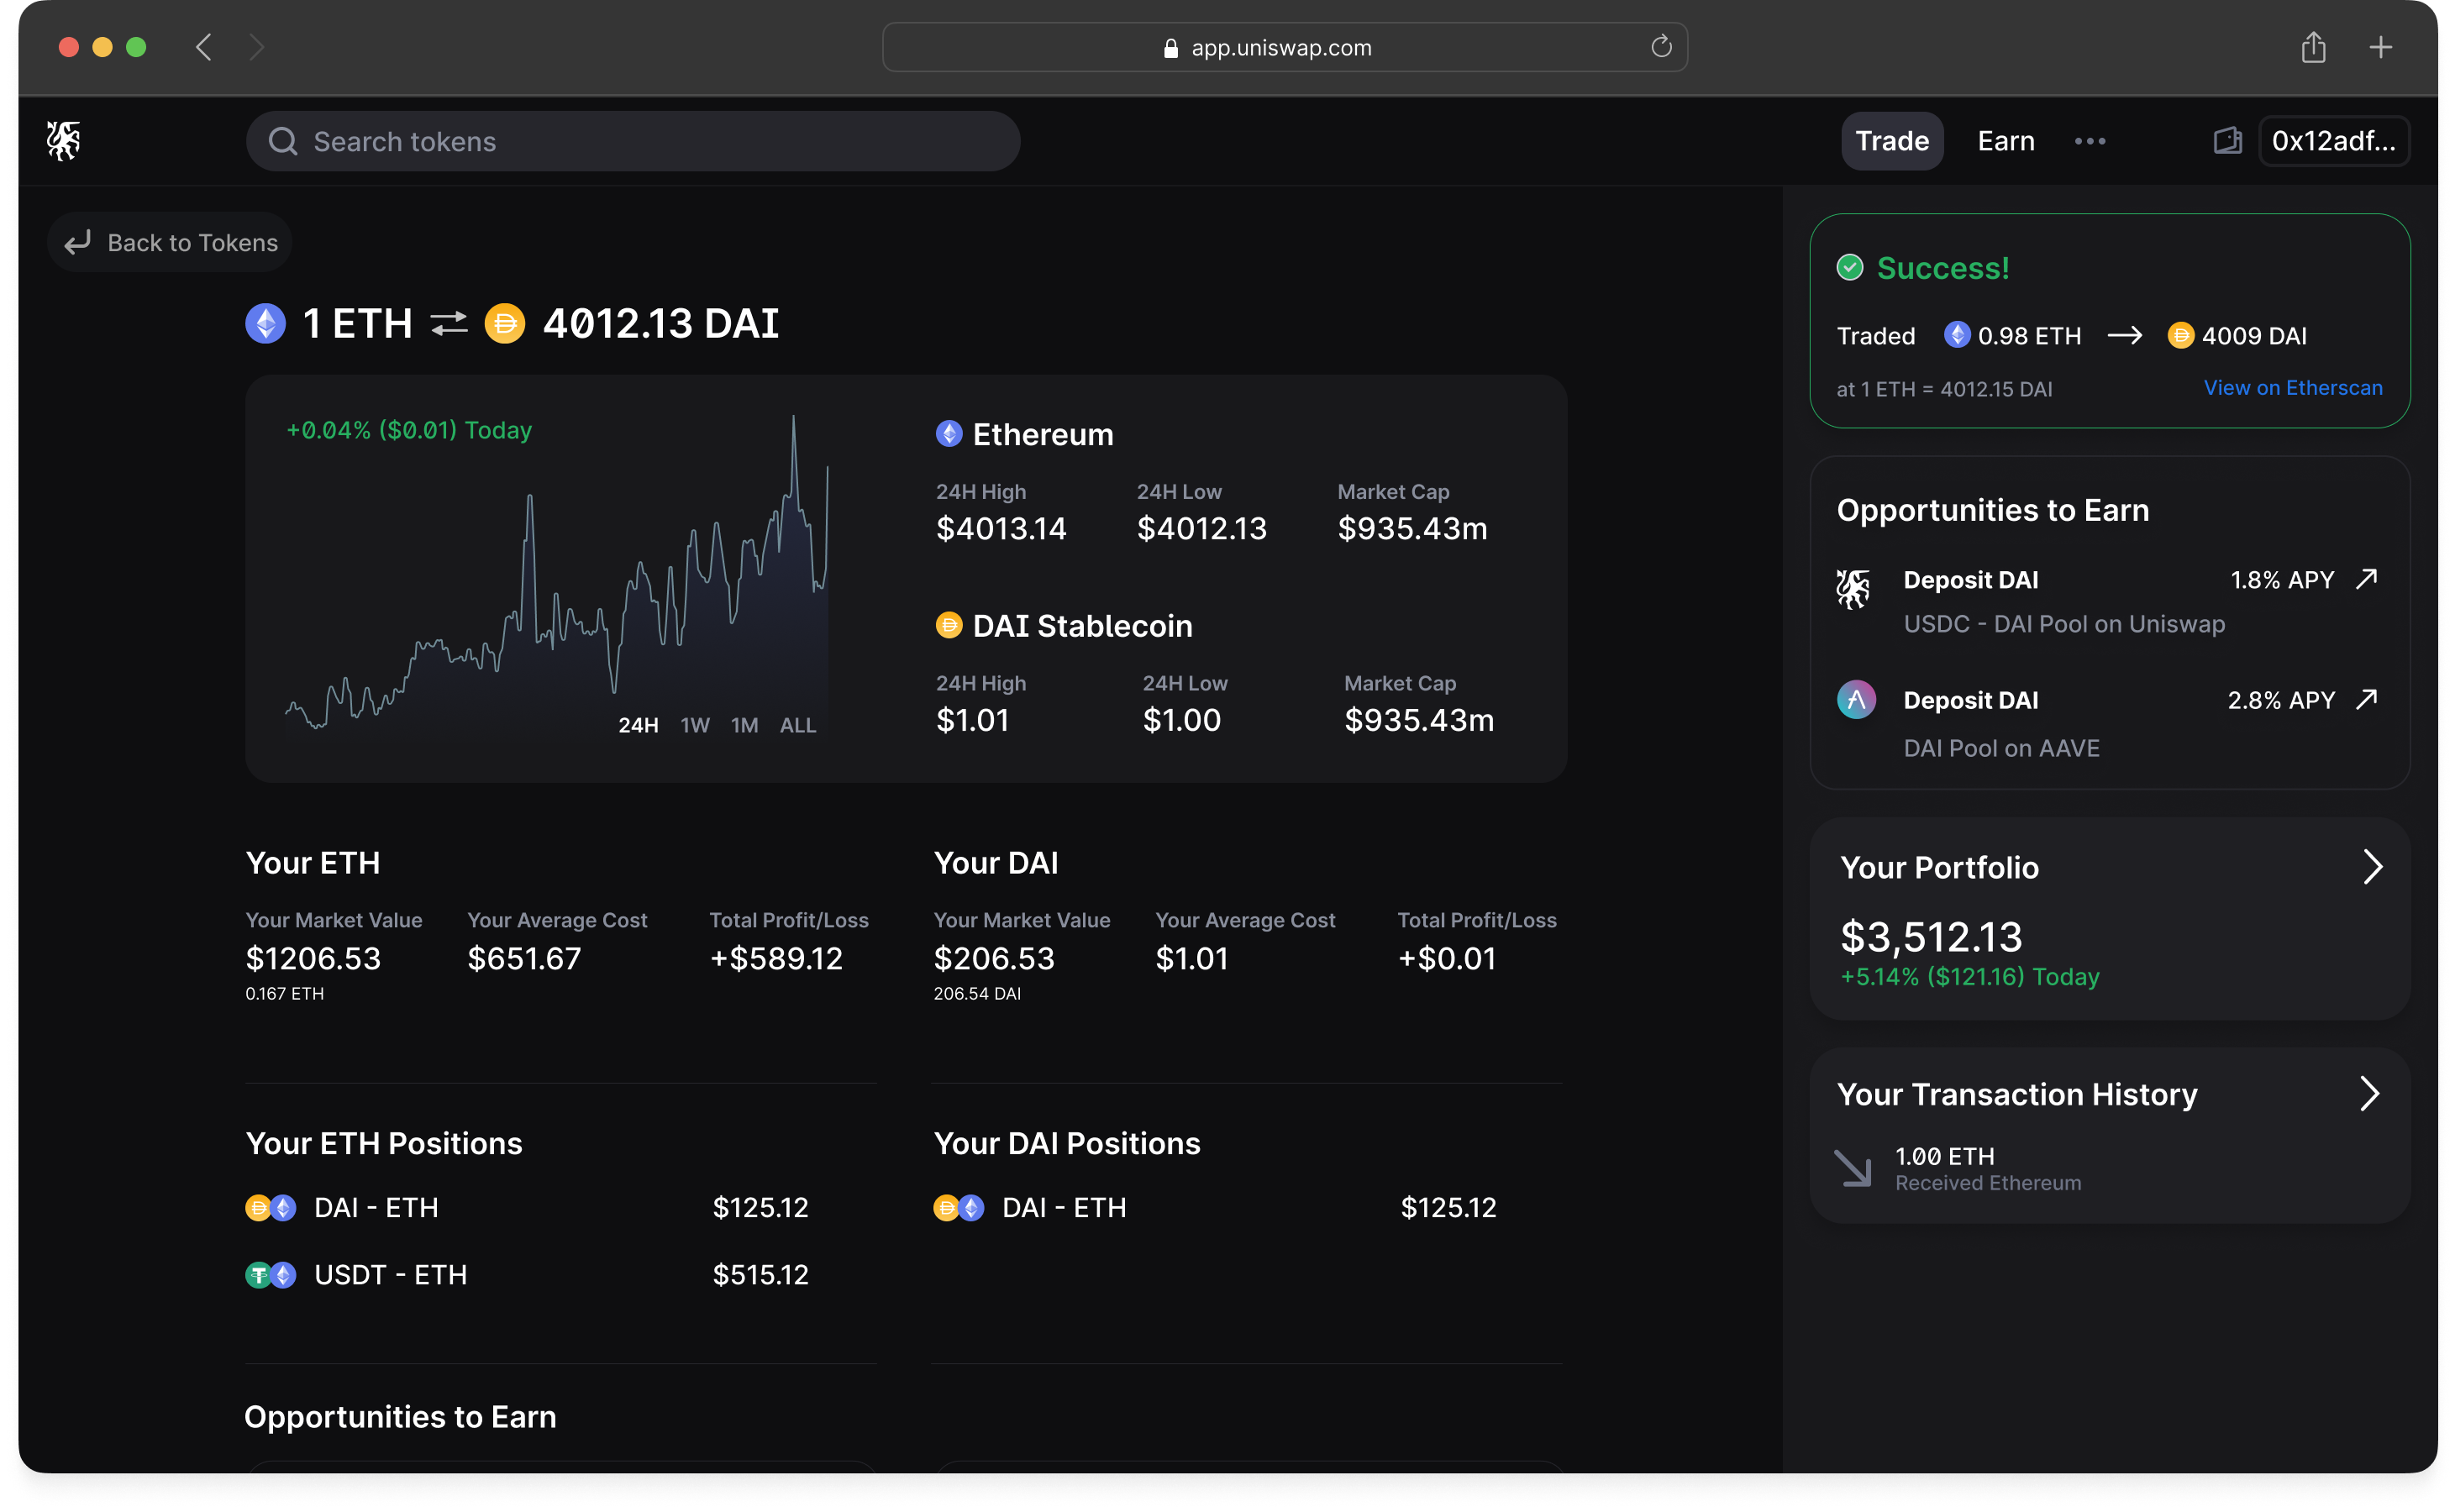
Task: Click the 206.54 DAI balance text
Action: click(x=977, y=994)
